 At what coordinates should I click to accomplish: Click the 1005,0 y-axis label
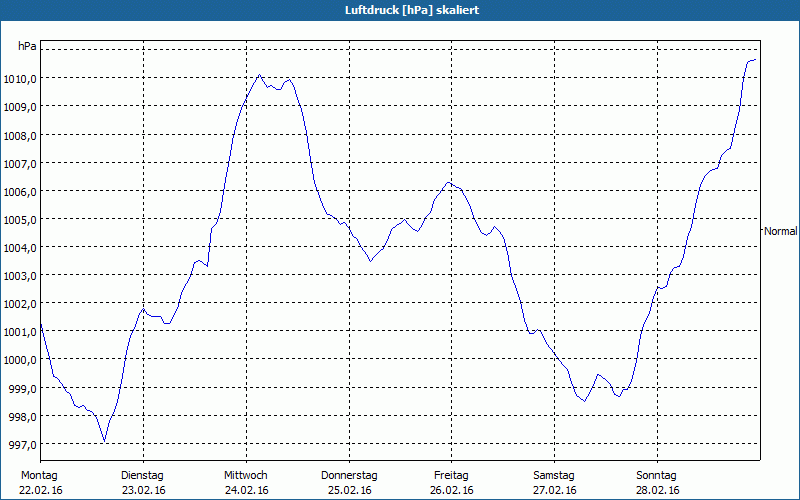20,220
